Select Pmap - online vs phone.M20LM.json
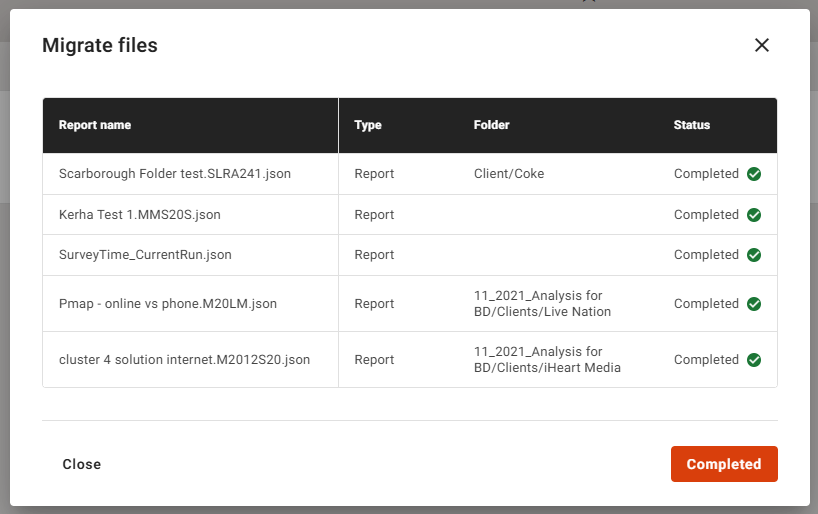818x514 pixels. tap(168, 304)
